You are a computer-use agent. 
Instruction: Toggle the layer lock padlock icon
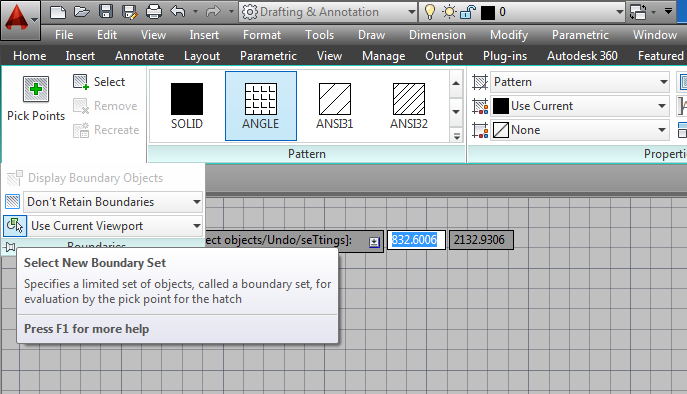[x=468, y=12]
